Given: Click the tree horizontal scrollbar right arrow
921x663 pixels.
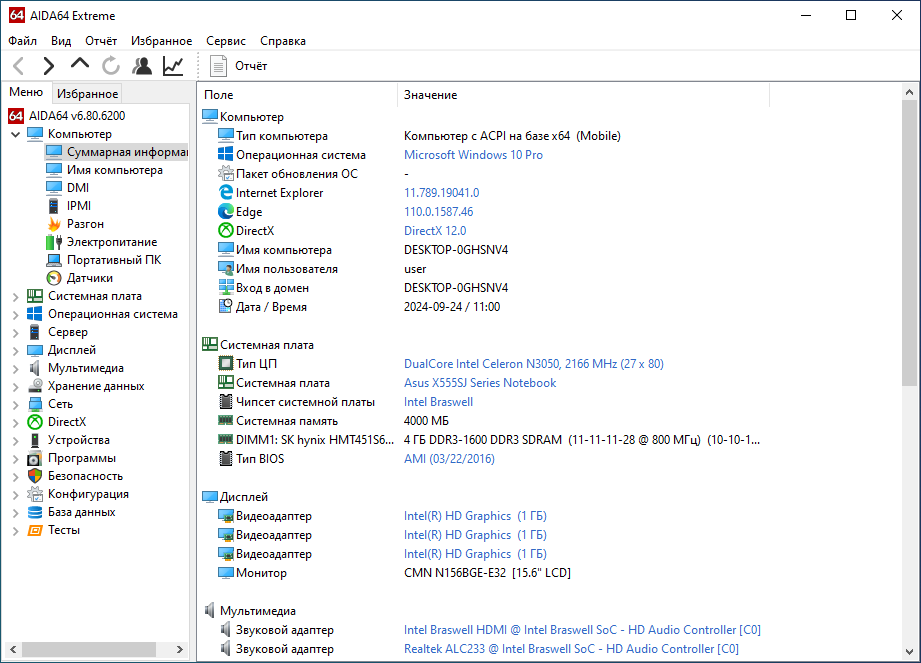Looking at the screenshot, I should 179,649.
